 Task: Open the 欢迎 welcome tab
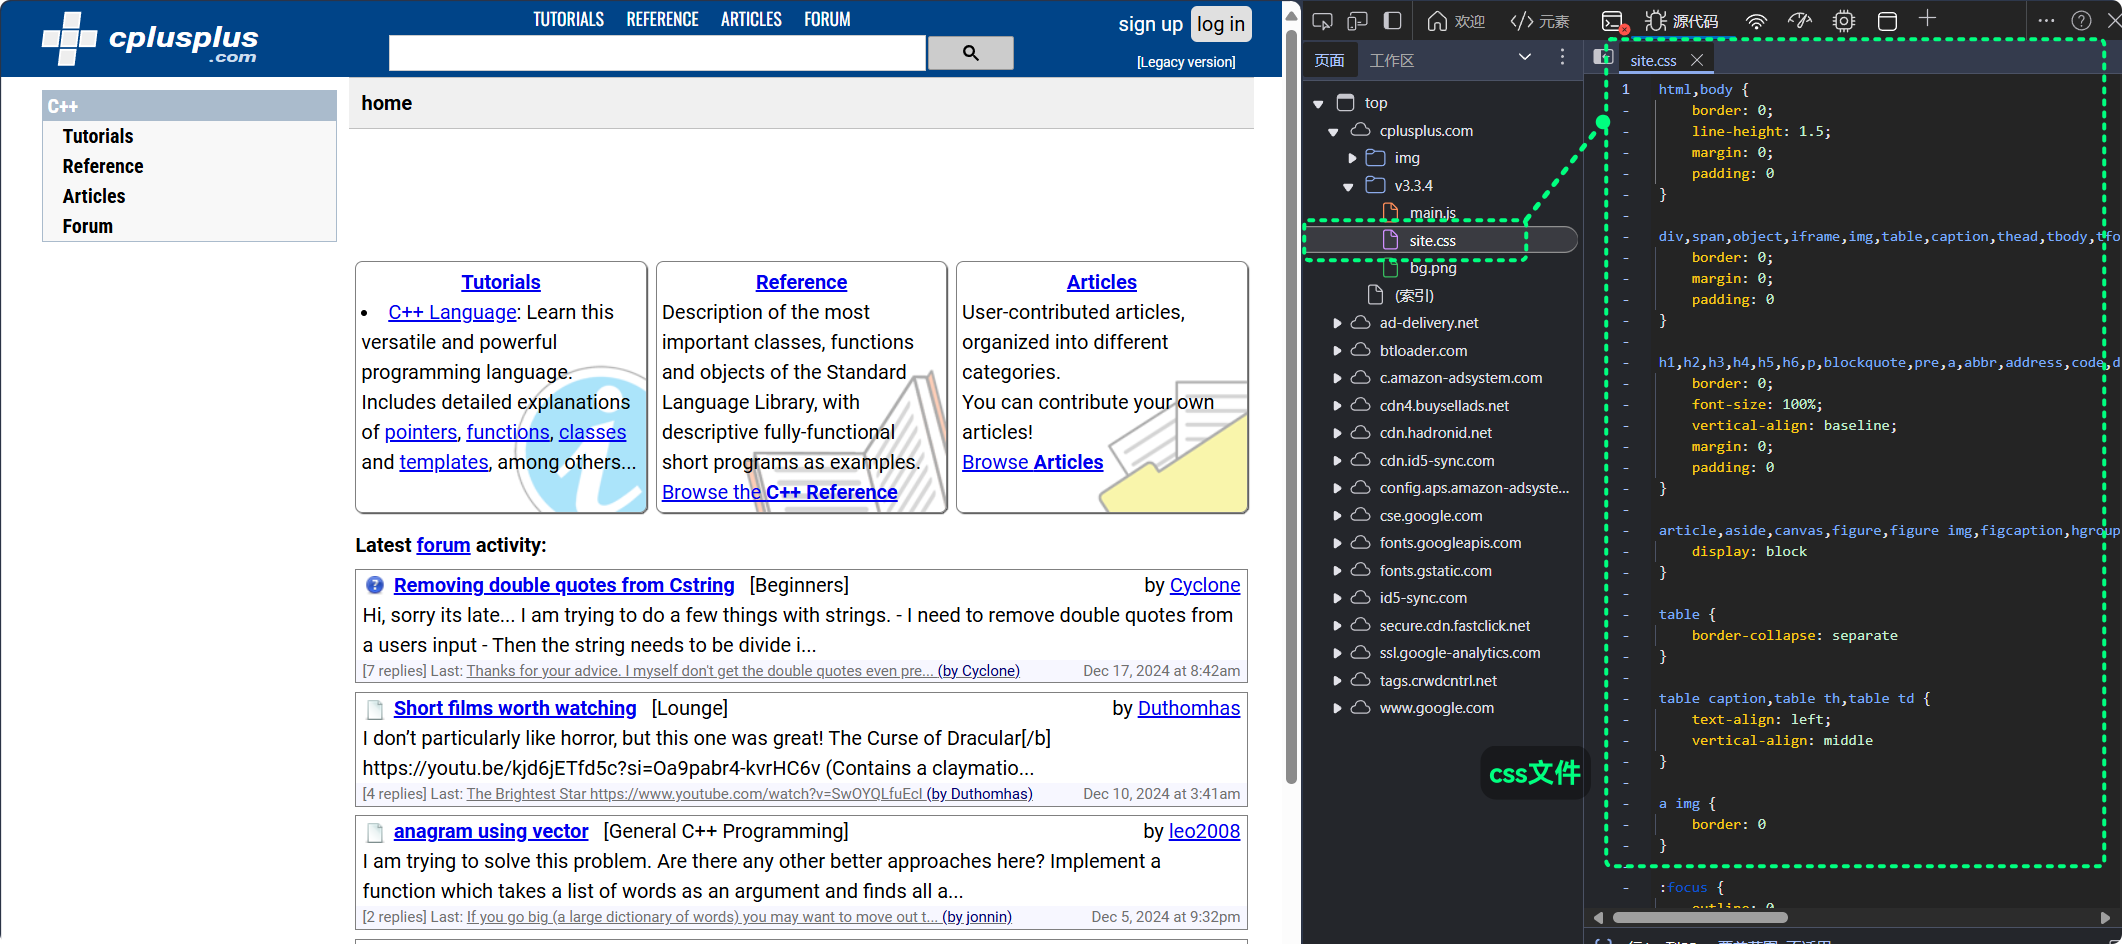(1455, 21)
